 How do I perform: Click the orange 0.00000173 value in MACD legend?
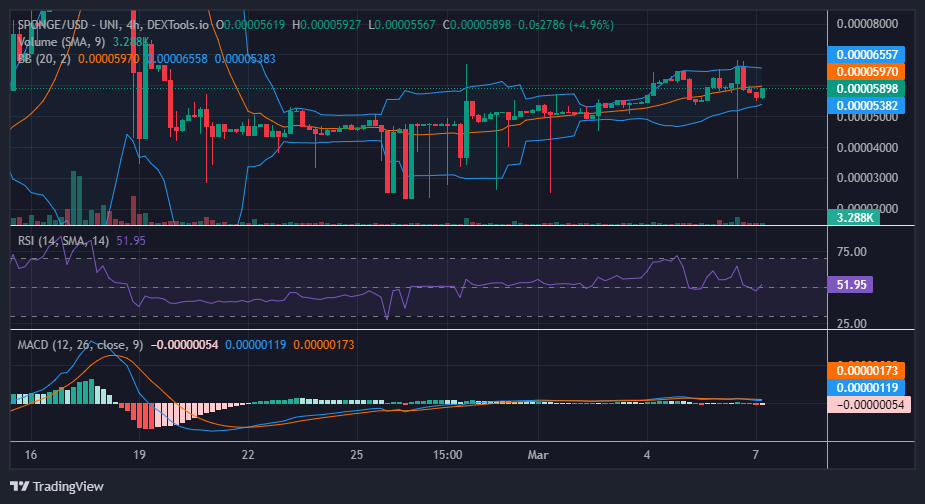[x=324, y=345]
